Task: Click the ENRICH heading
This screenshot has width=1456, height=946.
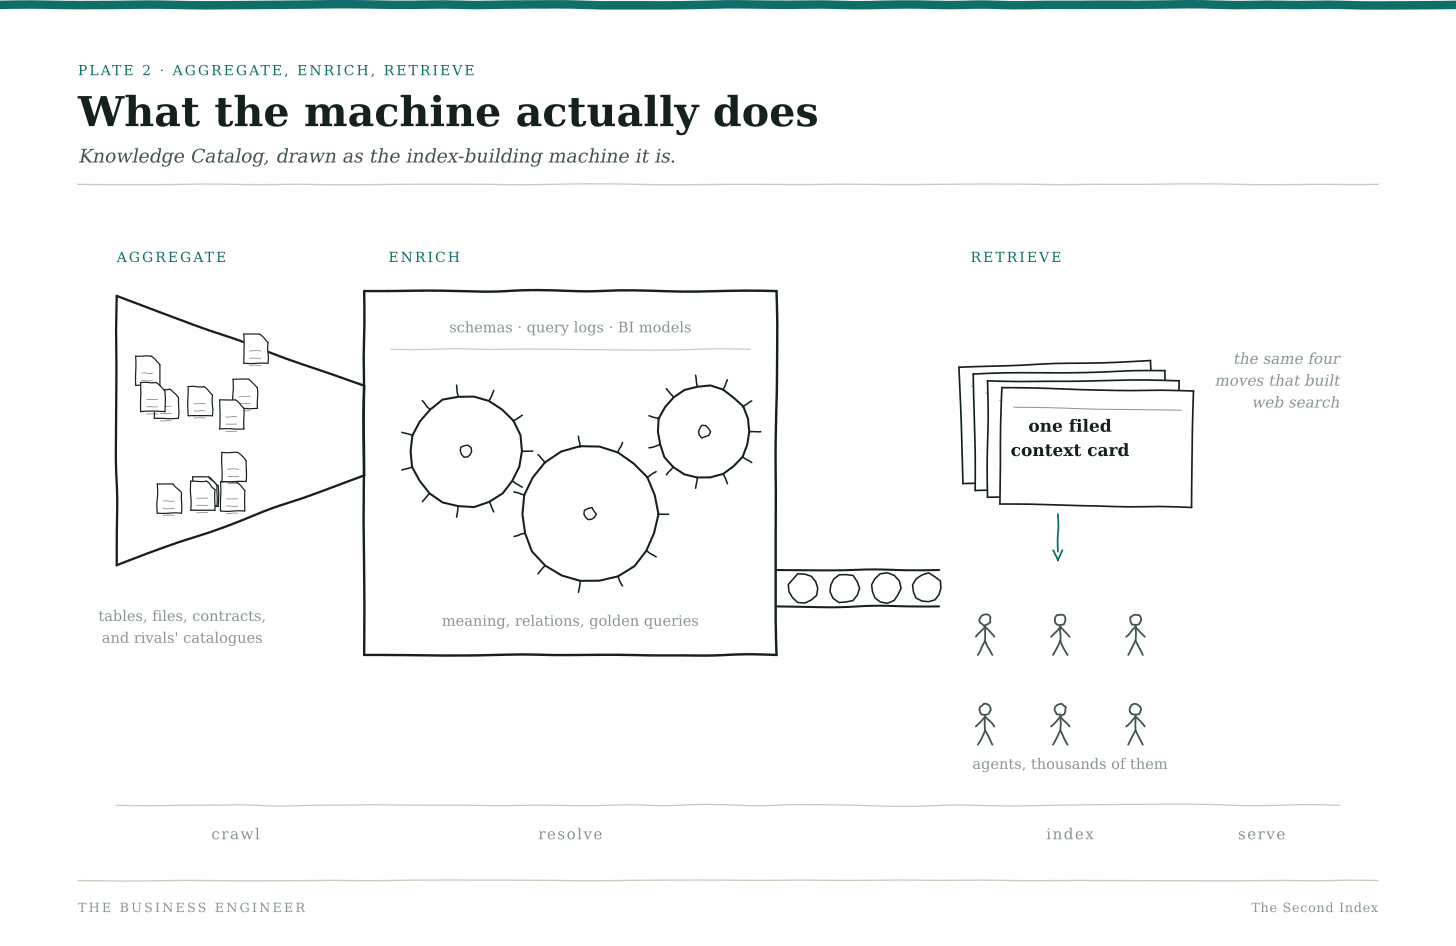Action: (x=425, y=257)
